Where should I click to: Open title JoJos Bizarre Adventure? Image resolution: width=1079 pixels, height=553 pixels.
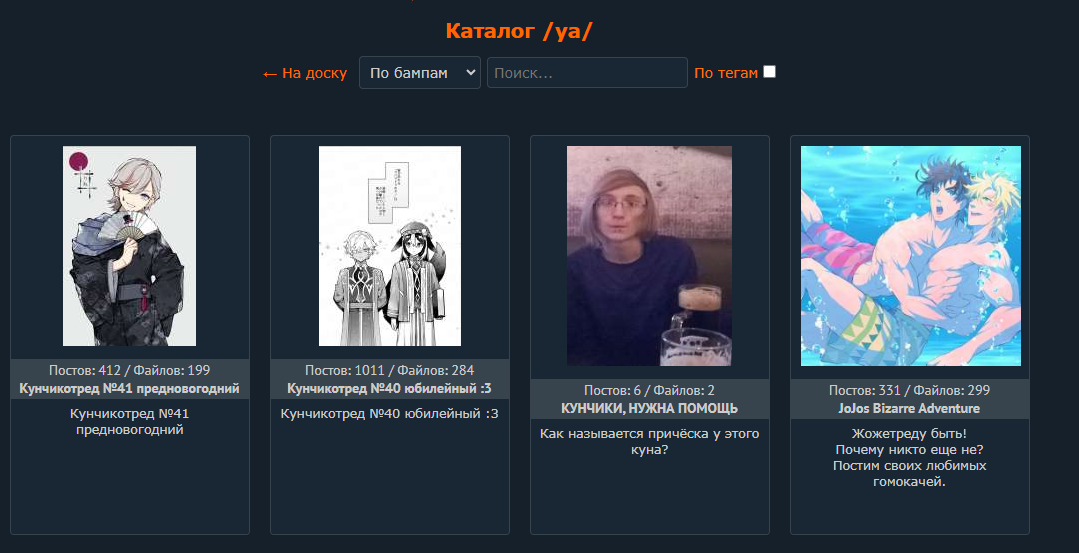(909, 409)
